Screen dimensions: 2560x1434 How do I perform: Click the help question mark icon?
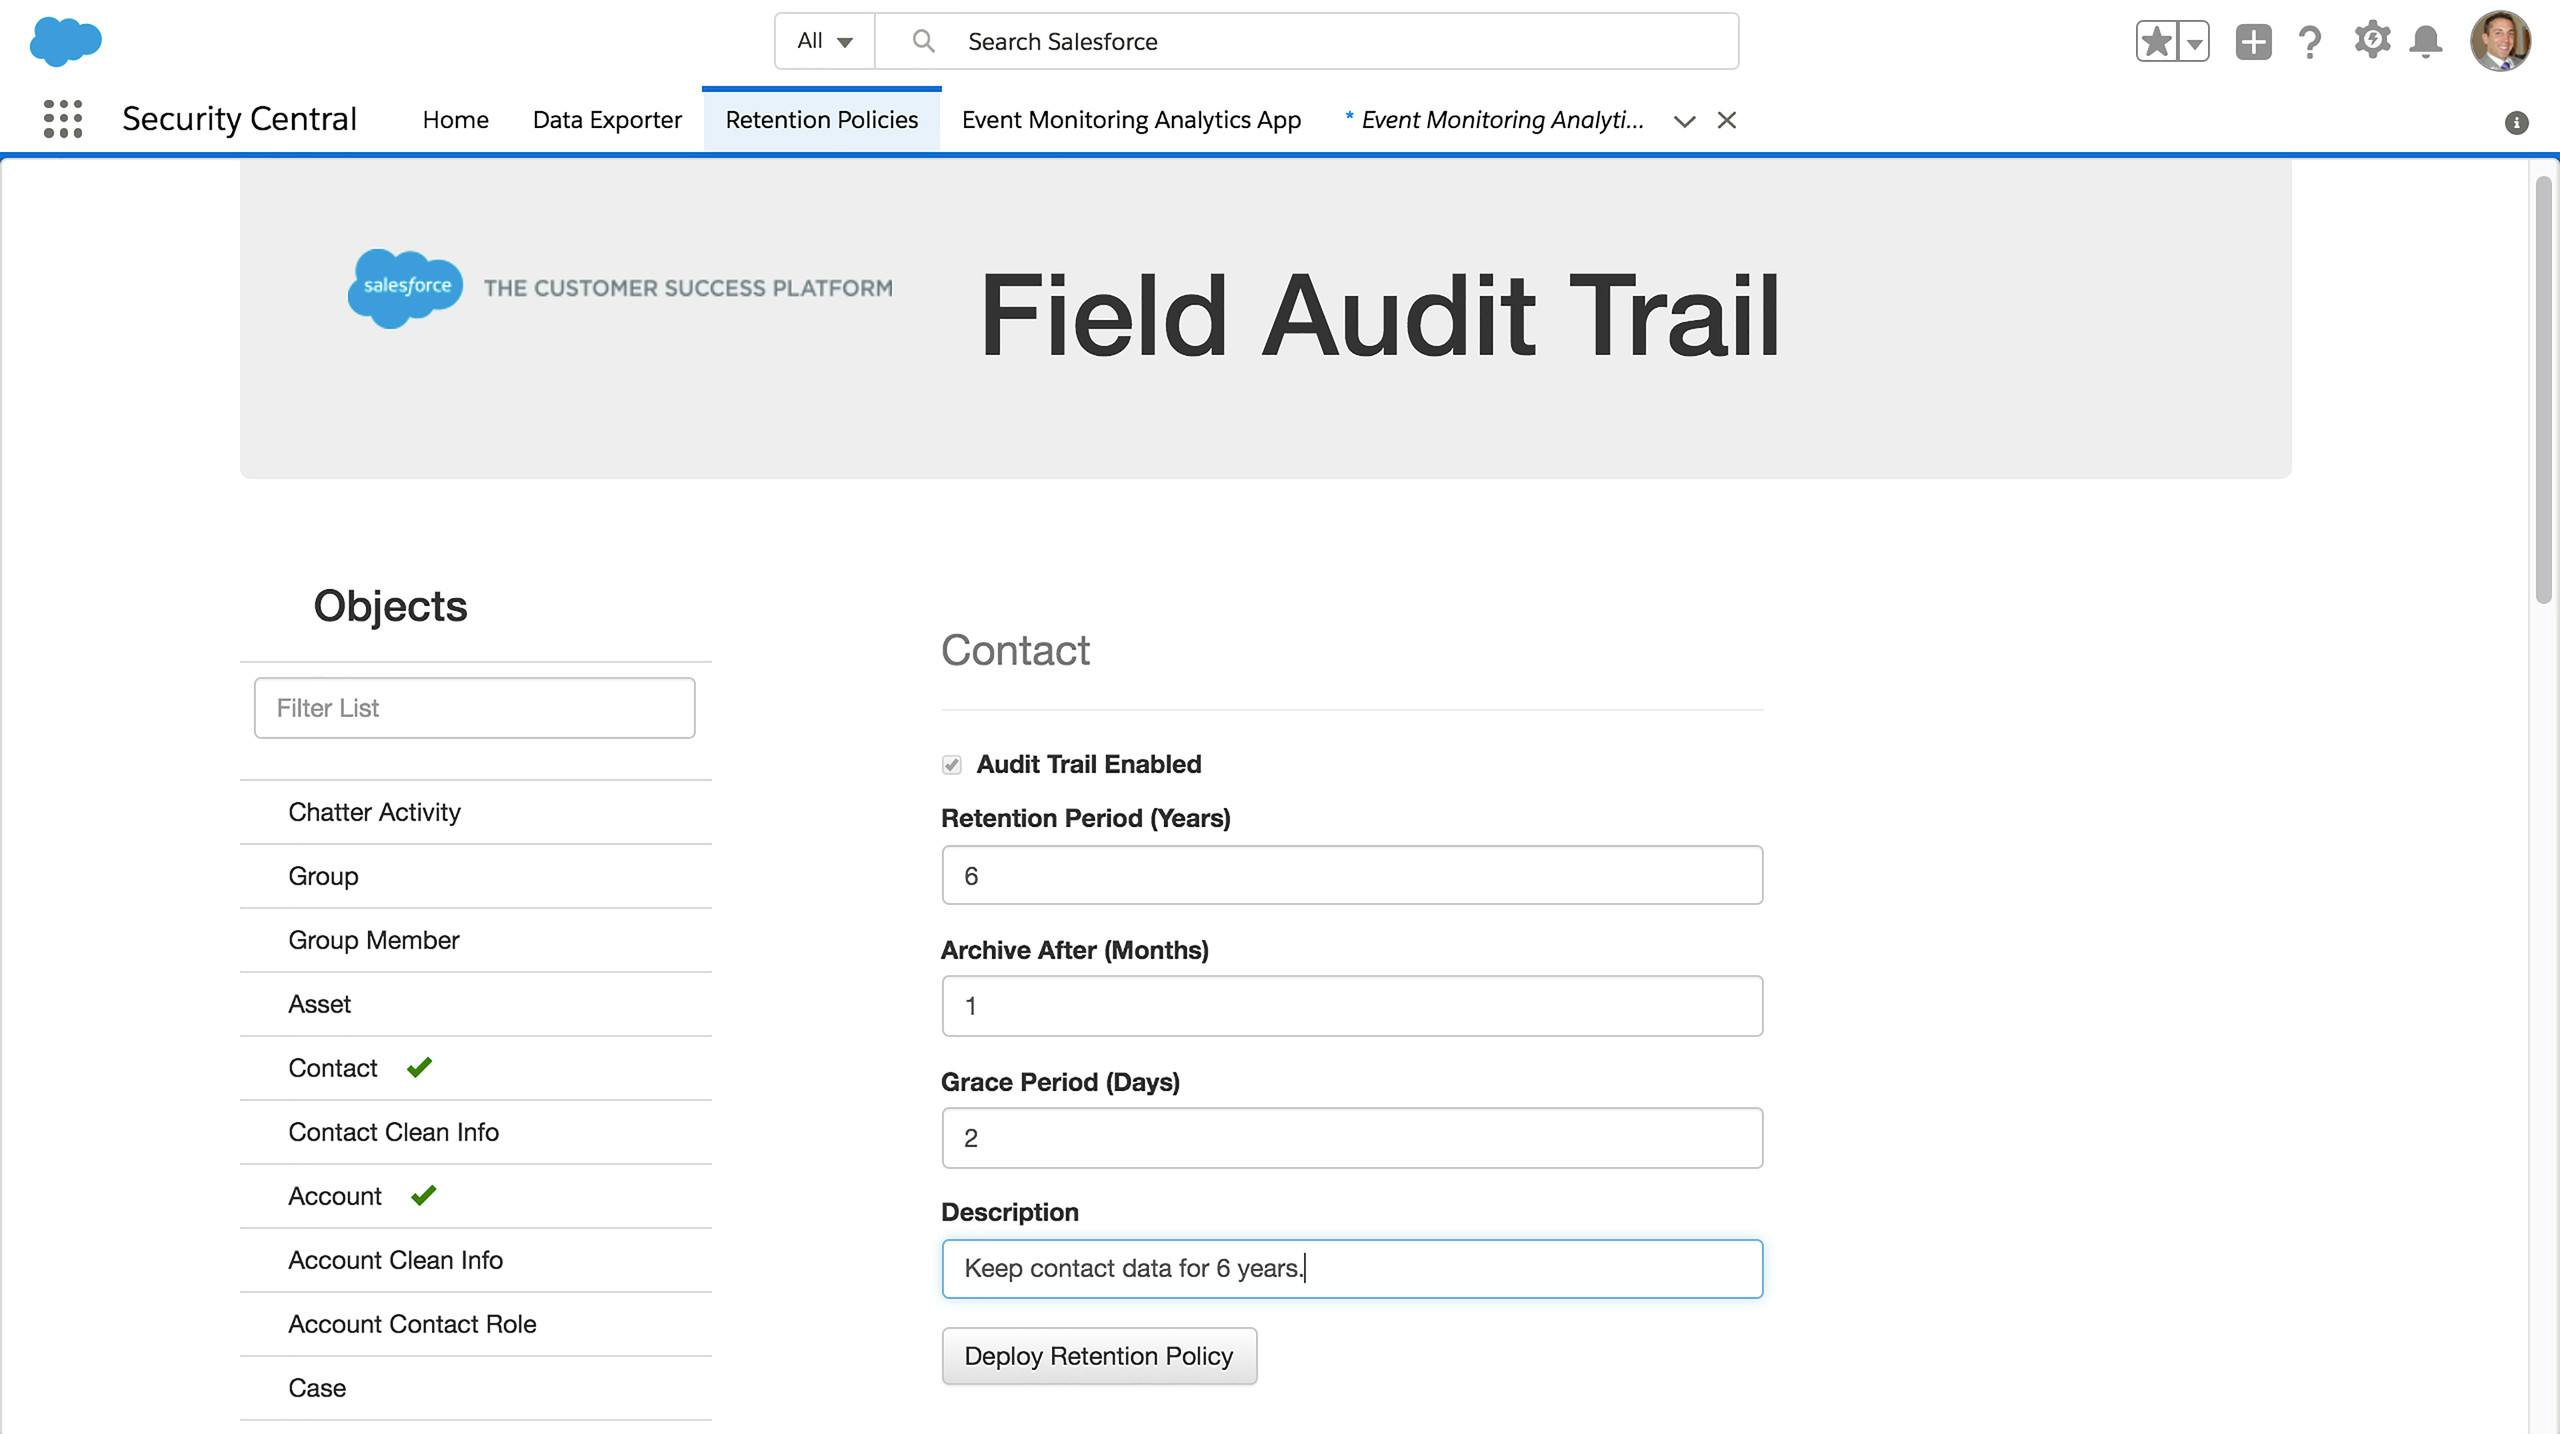(x=2312, y=39)
